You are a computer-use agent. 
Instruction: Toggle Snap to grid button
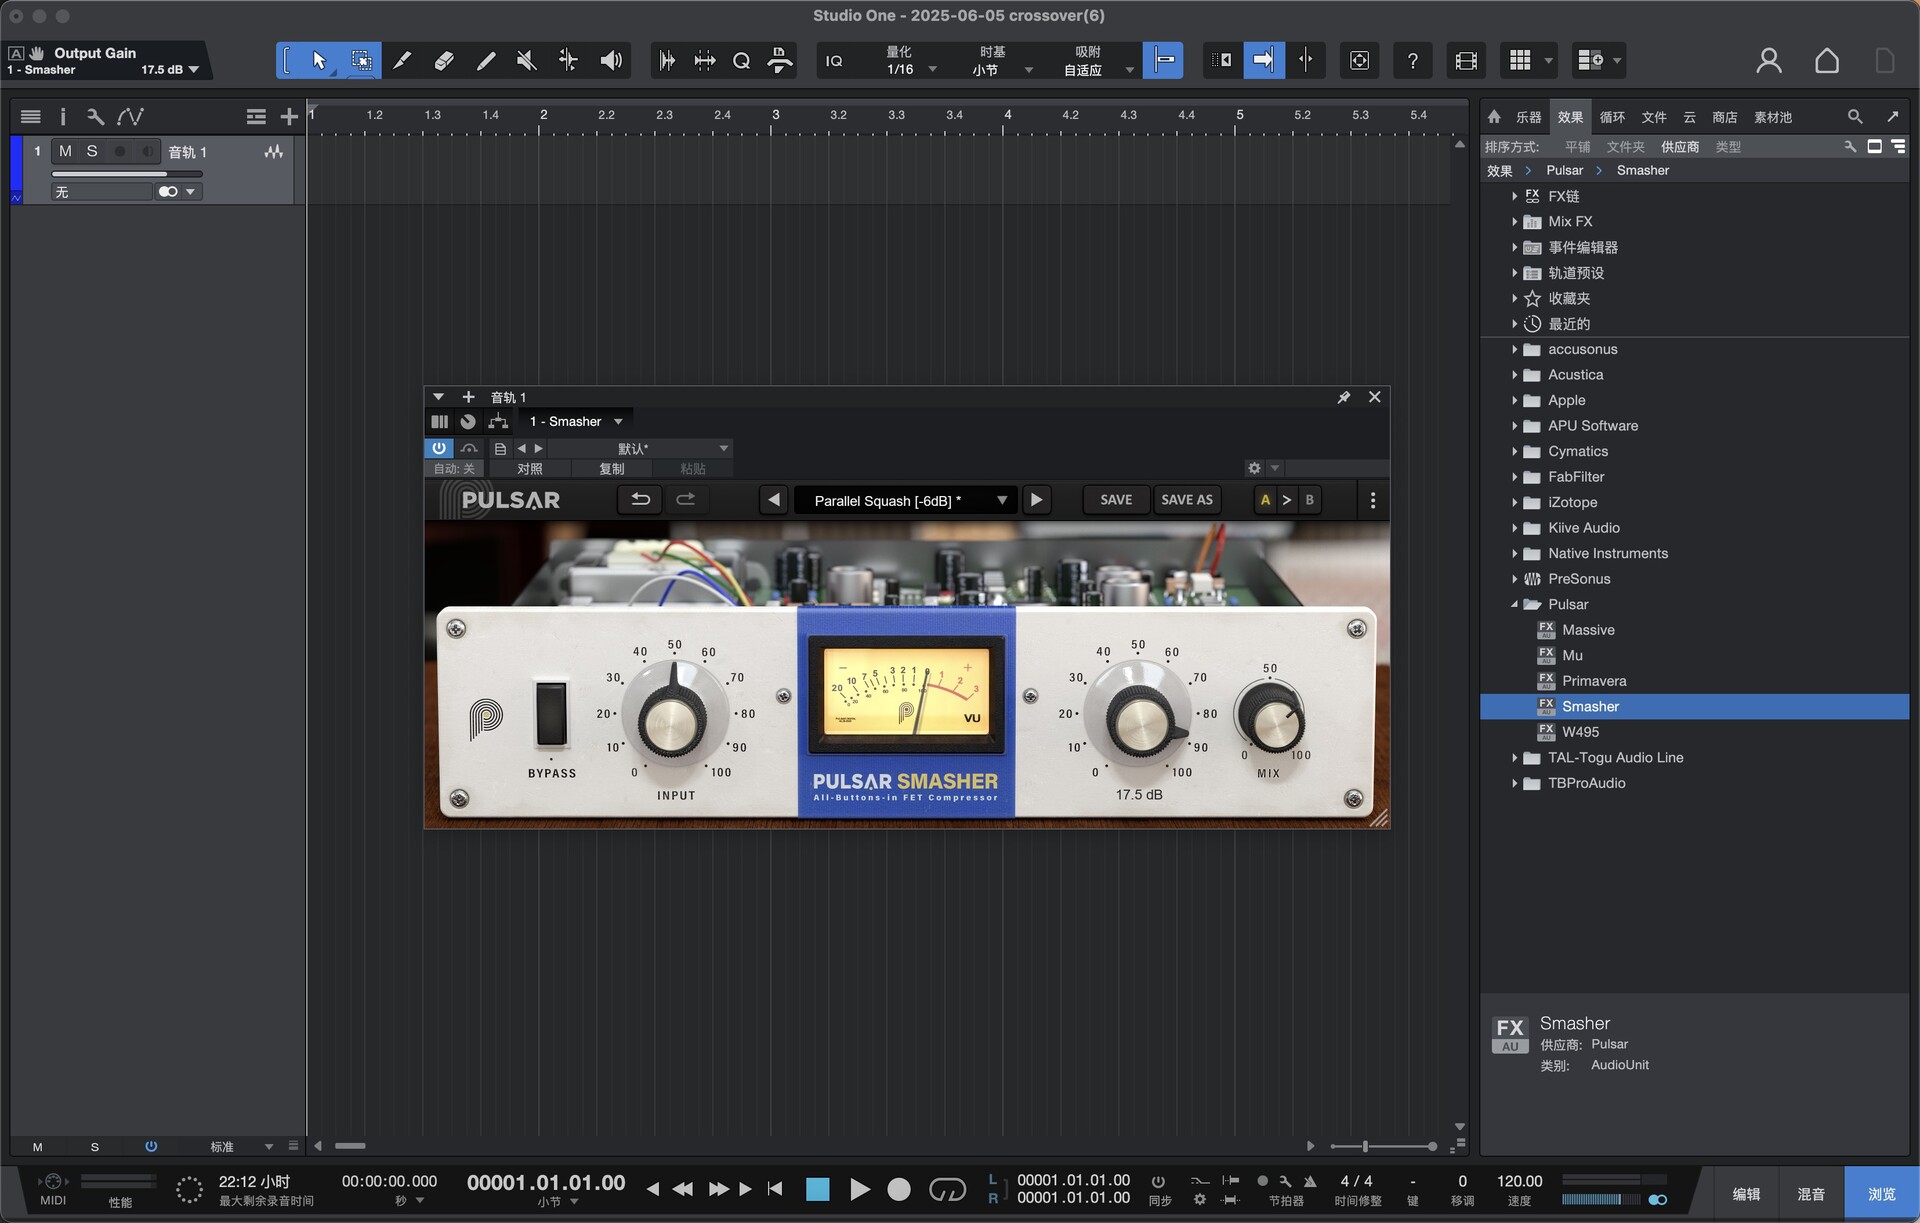(x=1163, y=61)
